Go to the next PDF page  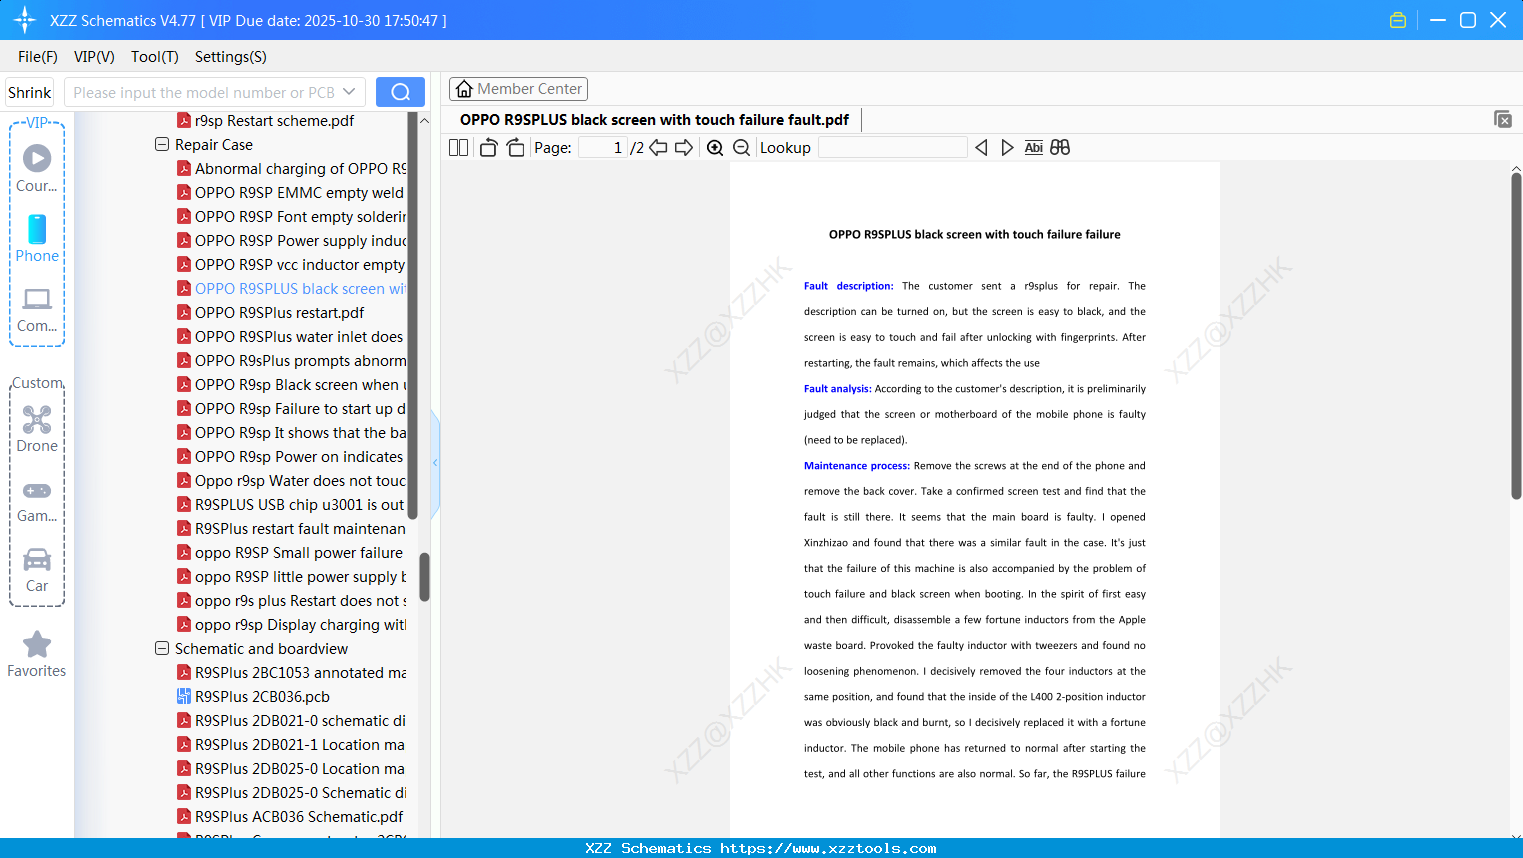(684, 148)
